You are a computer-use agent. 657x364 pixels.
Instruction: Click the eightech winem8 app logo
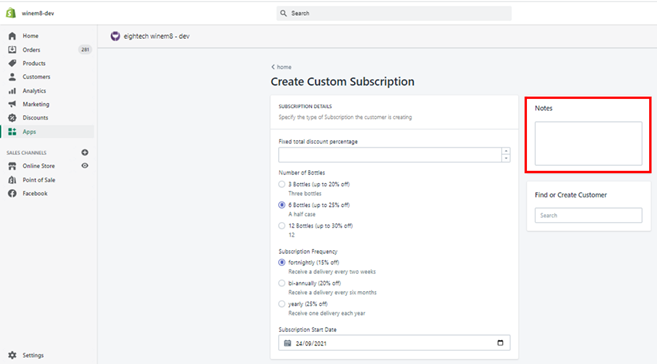point(115,36)
